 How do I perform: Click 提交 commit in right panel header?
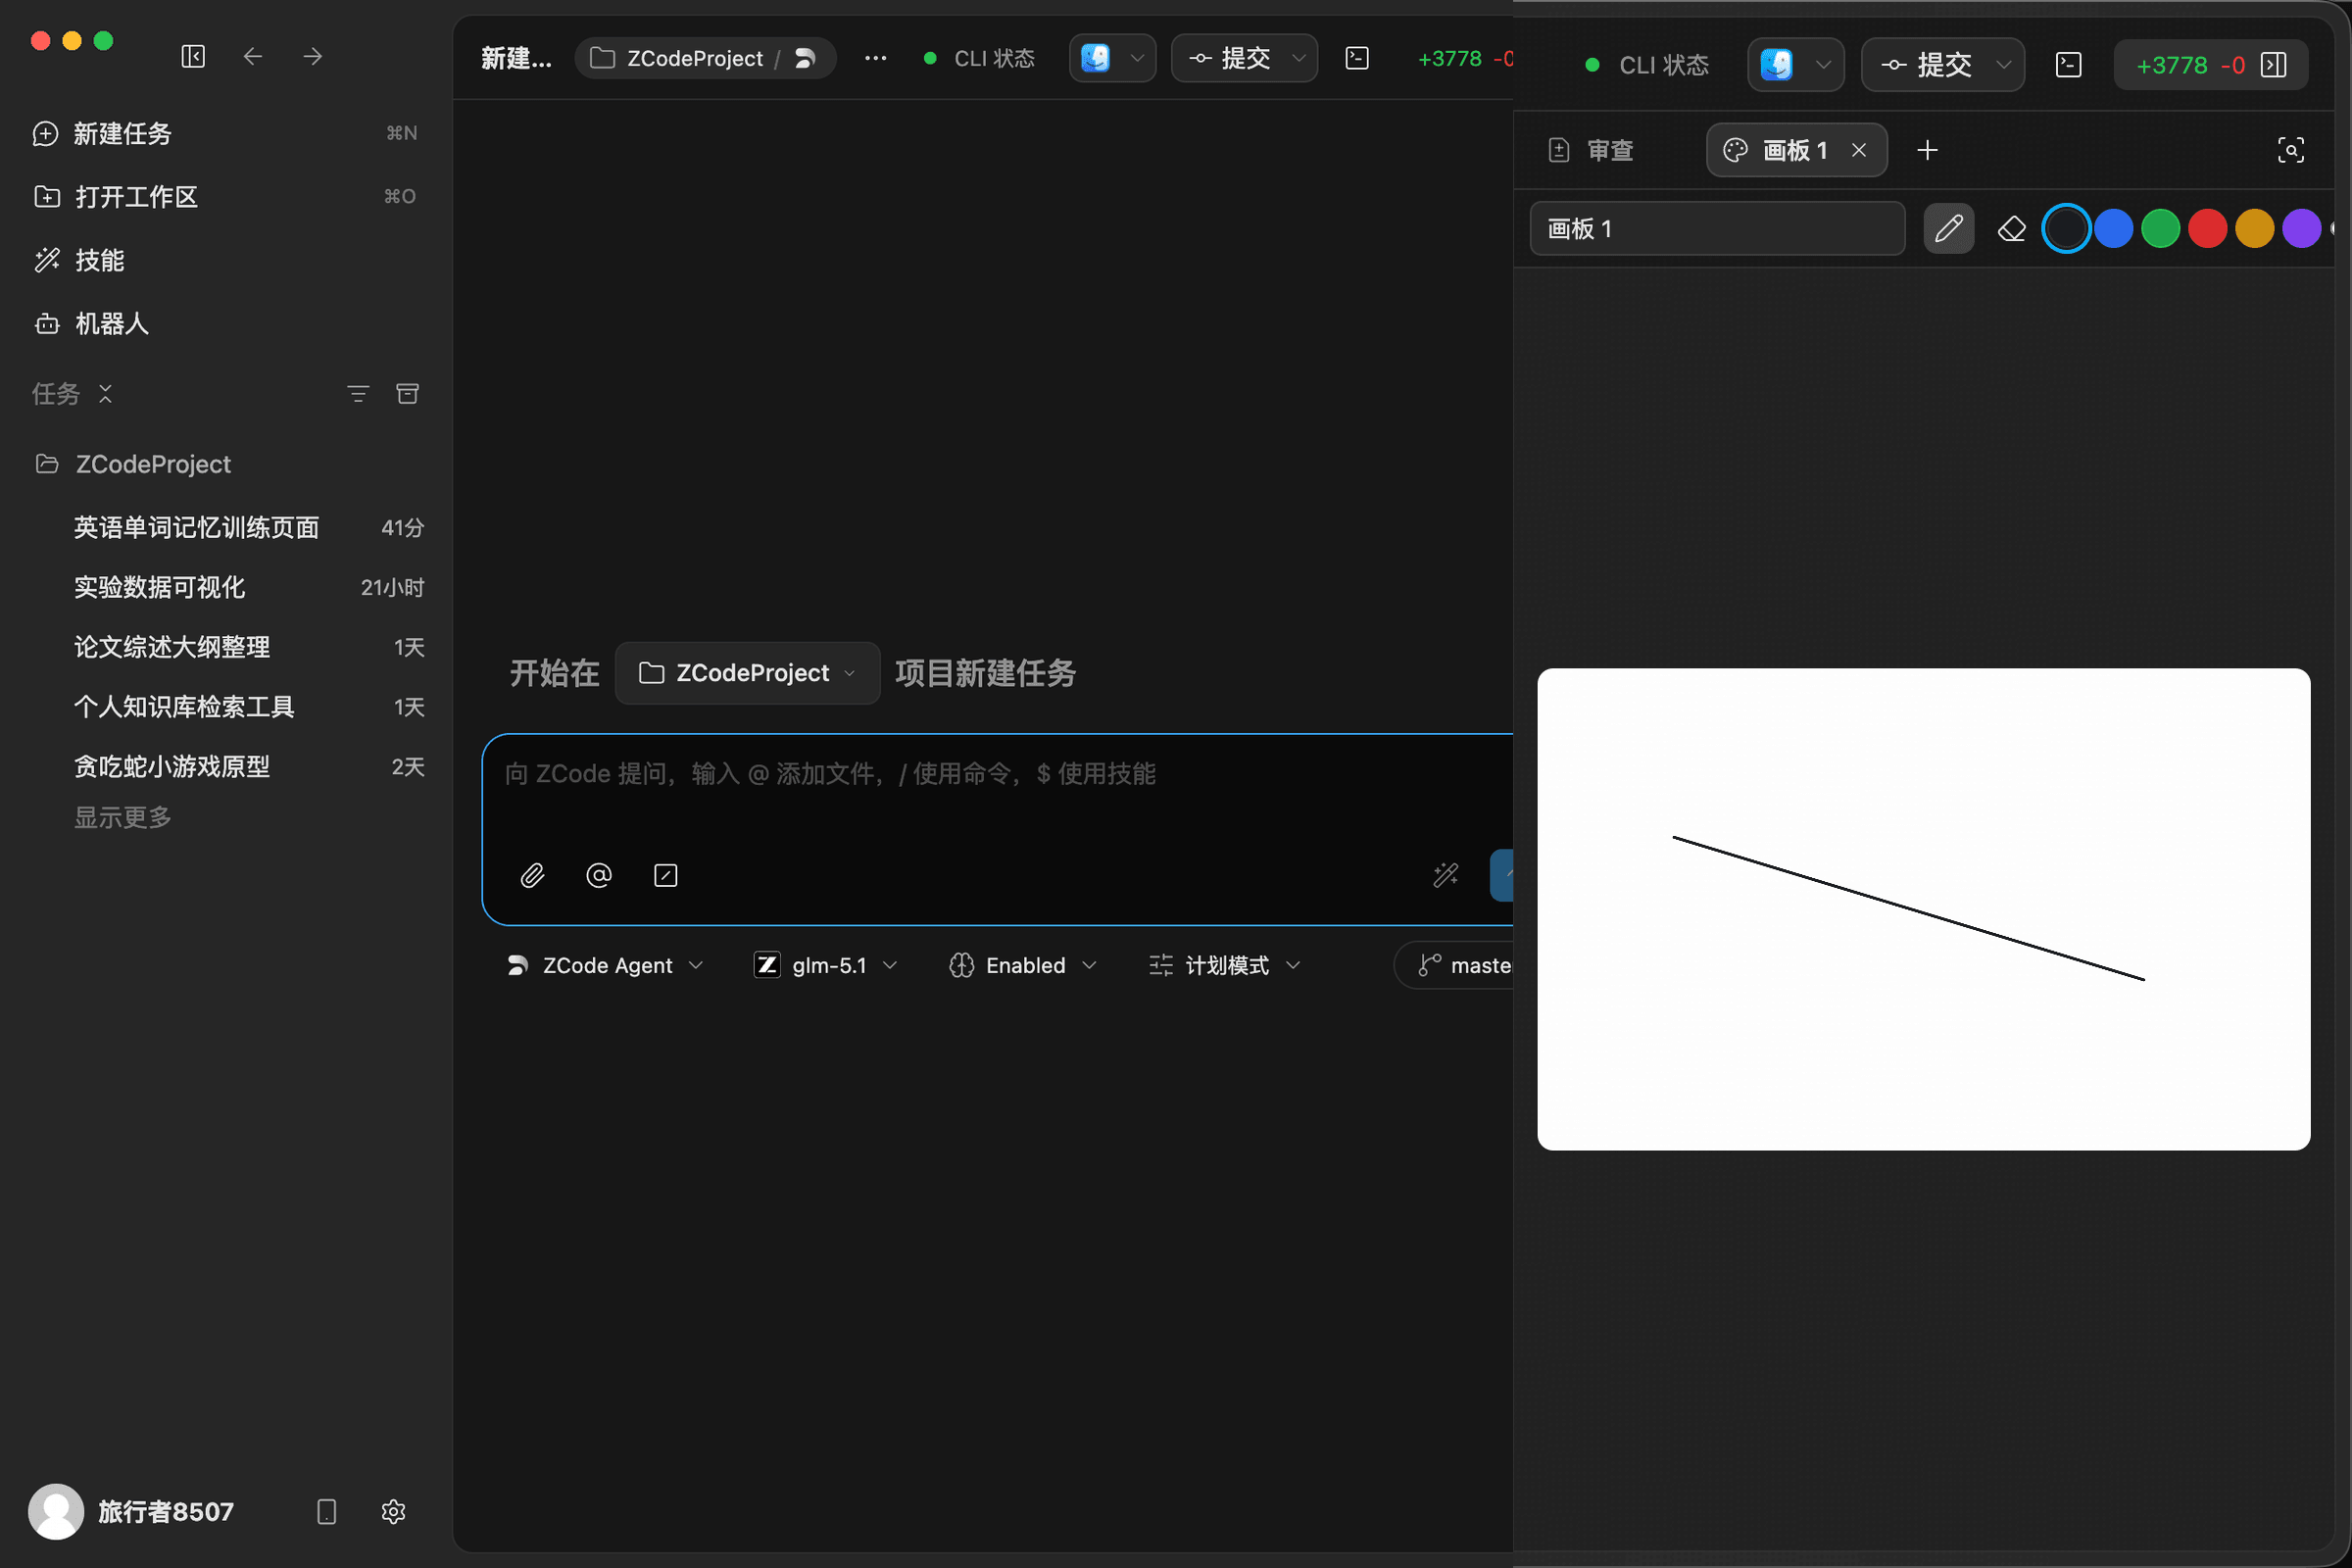point(1943,65)
